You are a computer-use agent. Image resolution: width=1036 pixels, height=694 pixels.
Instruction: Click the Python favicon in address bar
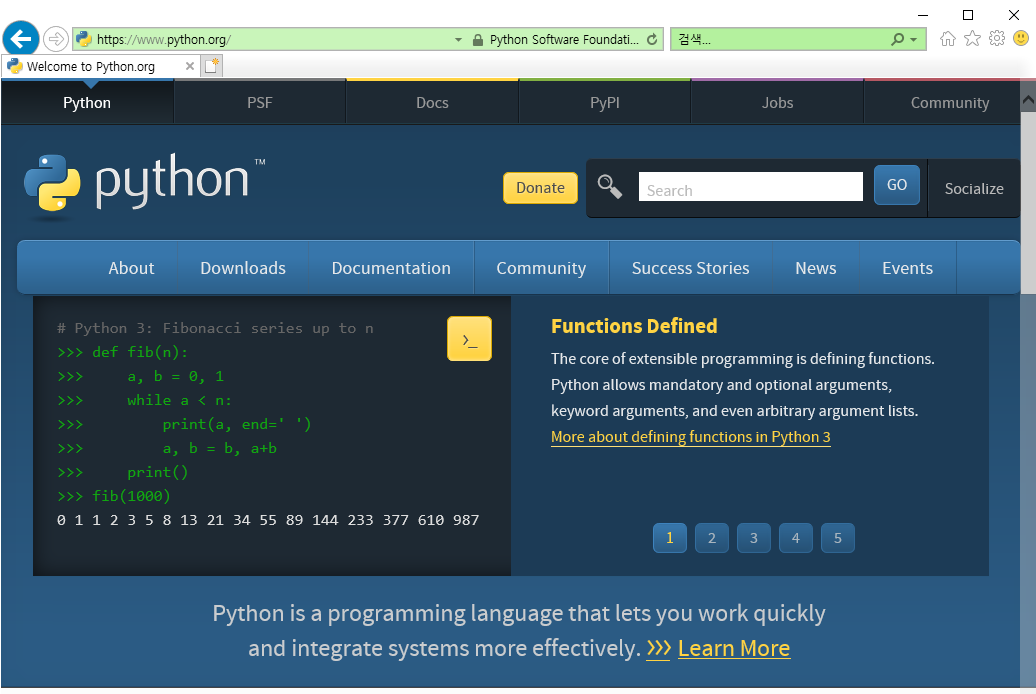click(84, 39)
